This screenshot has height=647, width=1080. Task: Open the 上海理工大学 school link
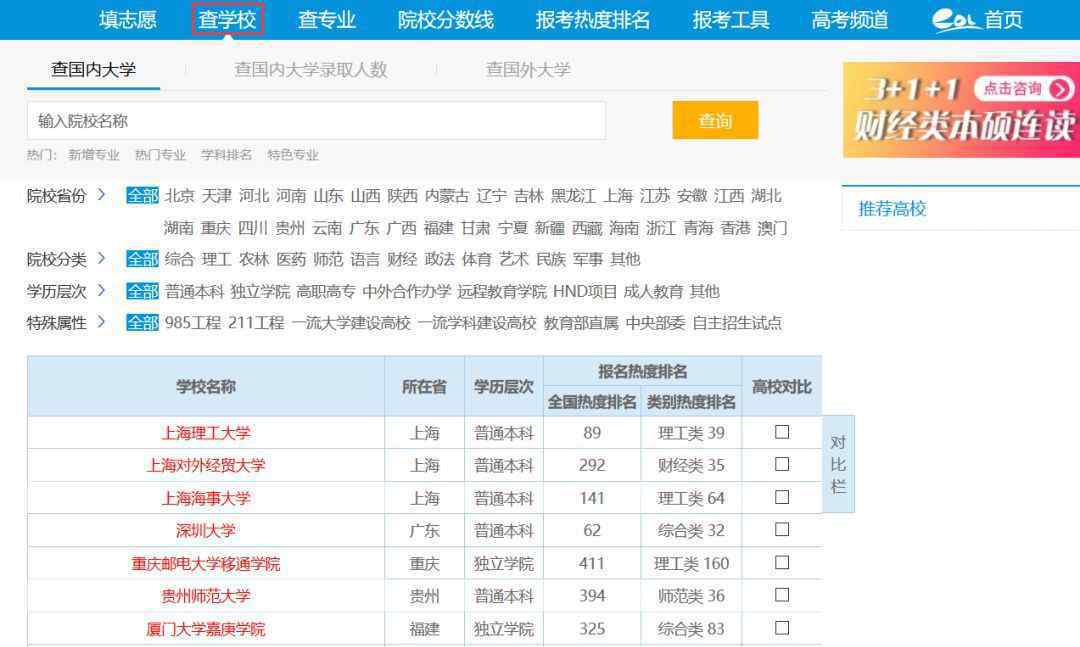click(x=206, y=433)
